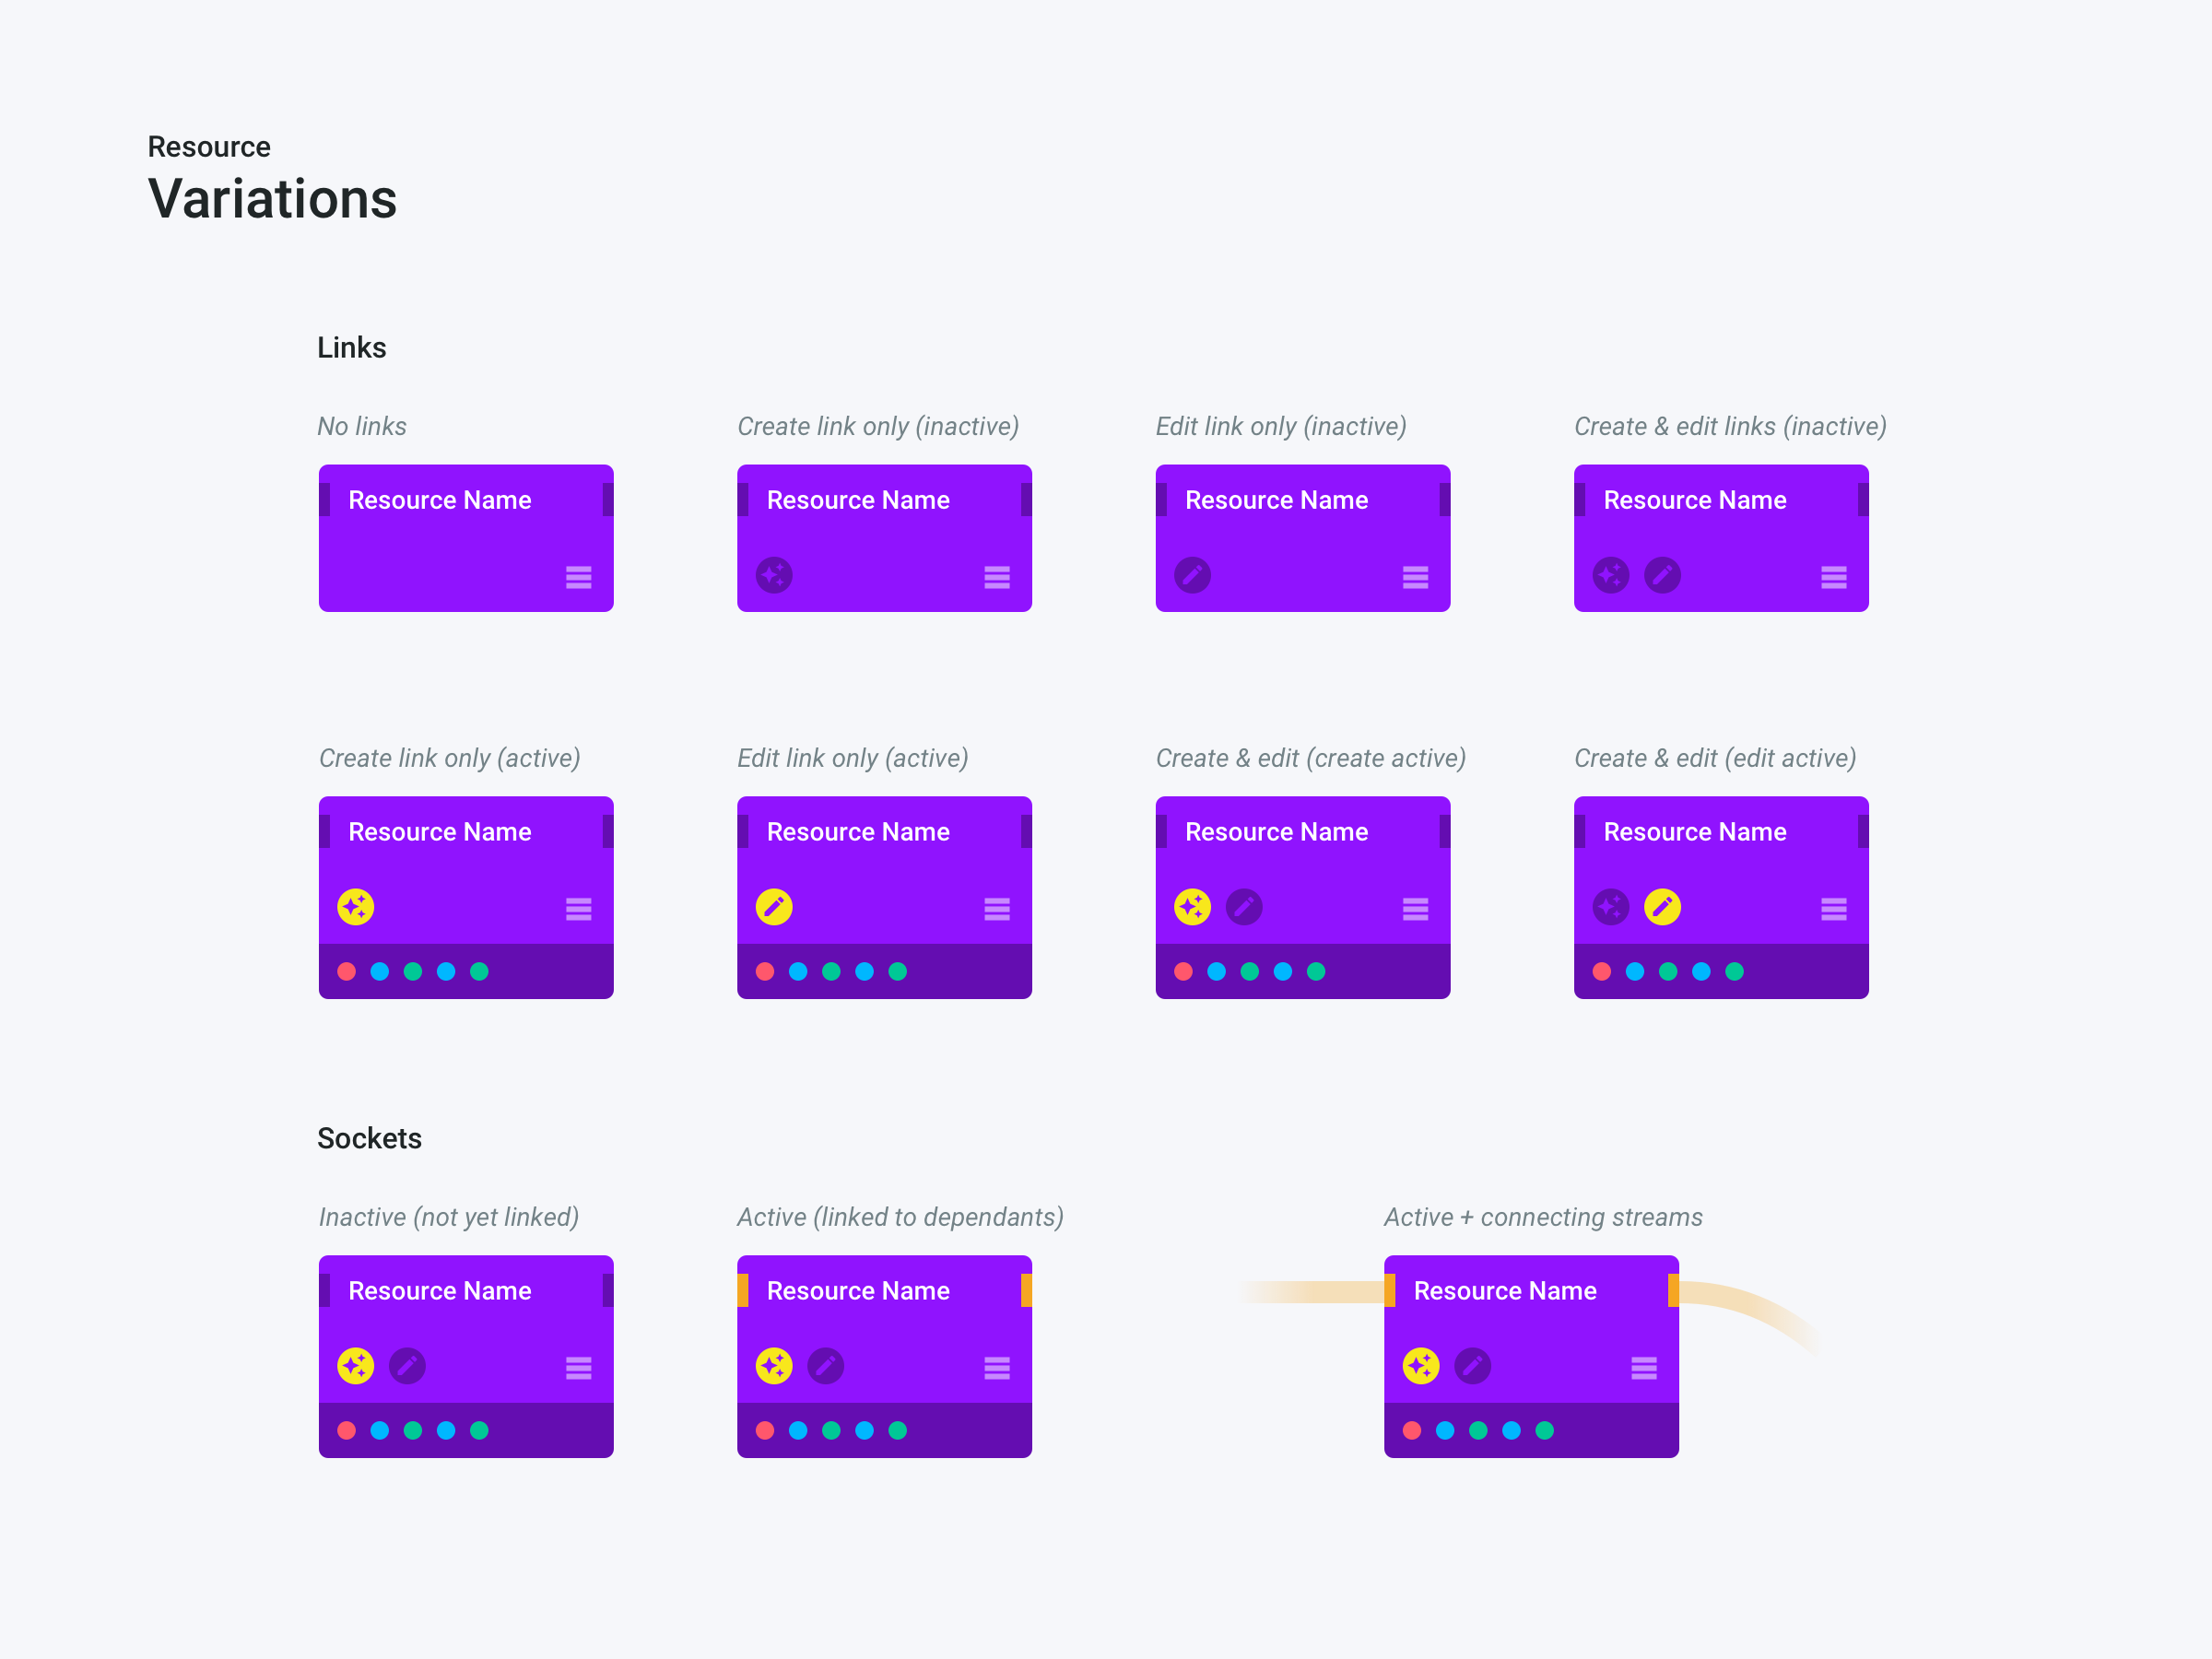Click yellow sparkle icon on 'Create link only (active)' card

click(356, 907)
